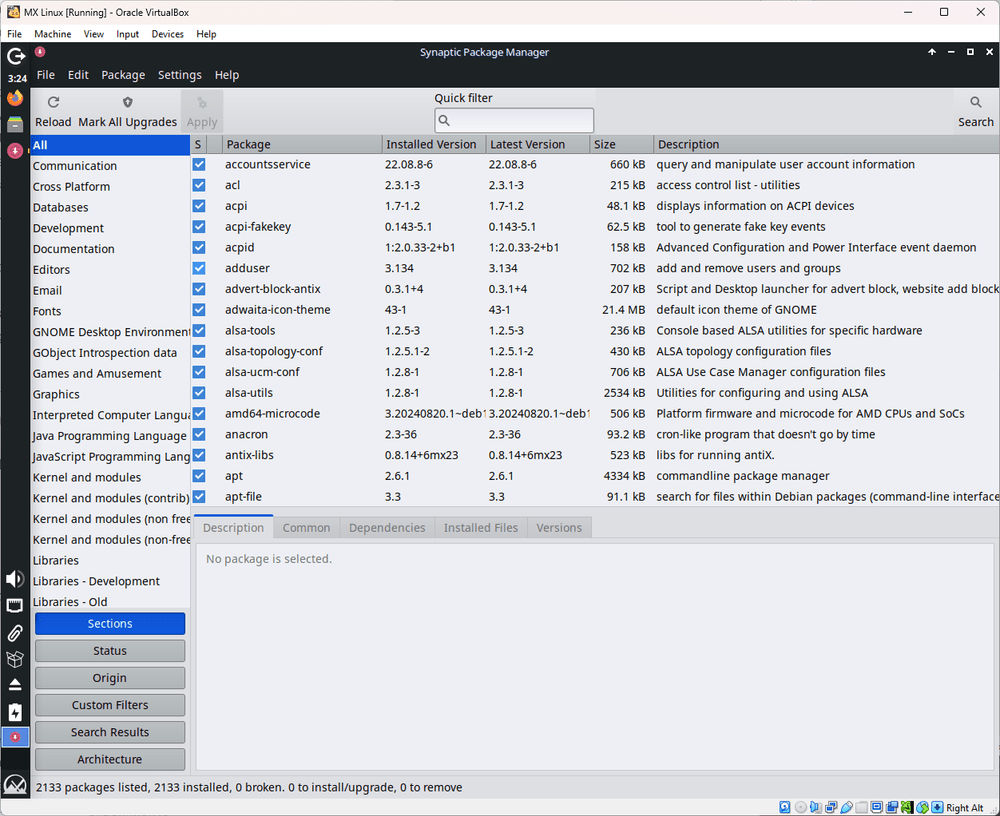This screenshot has width=1000, height=816.
Task: Click the Custom Filters button
Action: point(110,705)
